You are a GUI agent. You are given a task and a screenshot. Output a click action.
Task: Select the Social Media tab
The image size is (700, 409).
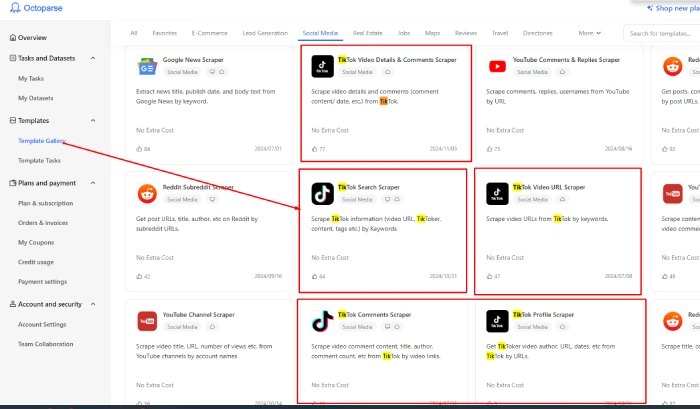320,33
